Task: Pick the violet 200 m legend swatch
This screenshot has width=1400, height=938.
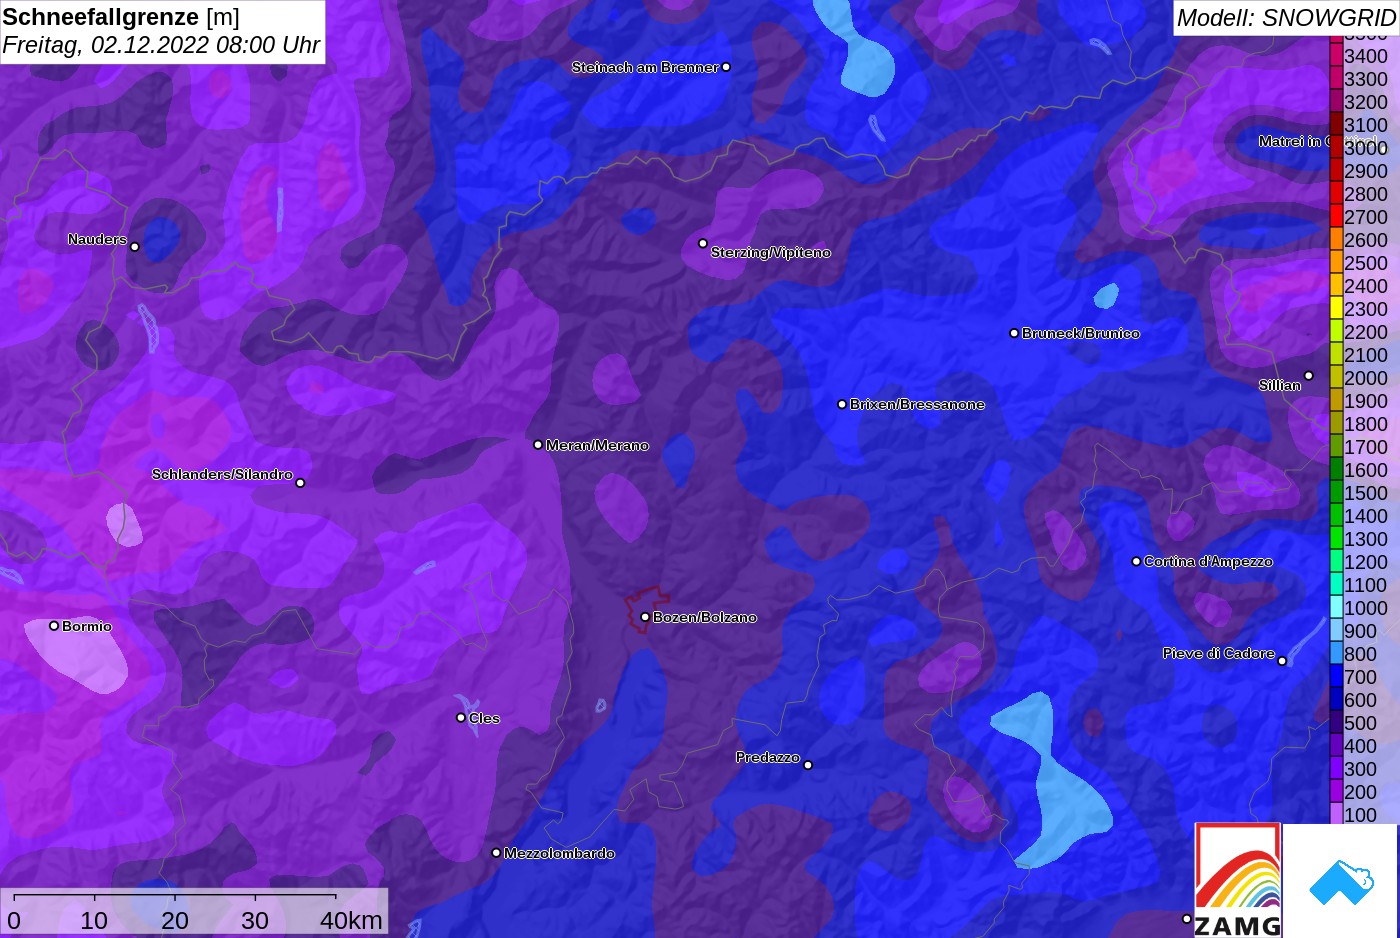Action: [x=1336, y=791]
